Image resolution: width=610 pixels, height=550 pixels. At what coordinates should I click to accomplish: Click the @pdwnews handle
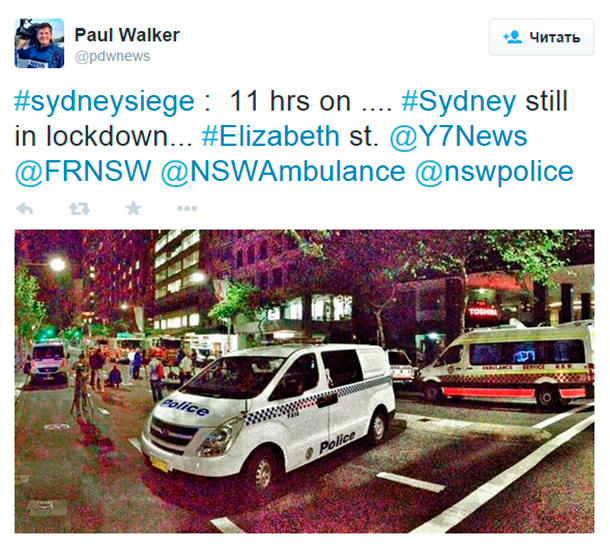click(112, 56)
